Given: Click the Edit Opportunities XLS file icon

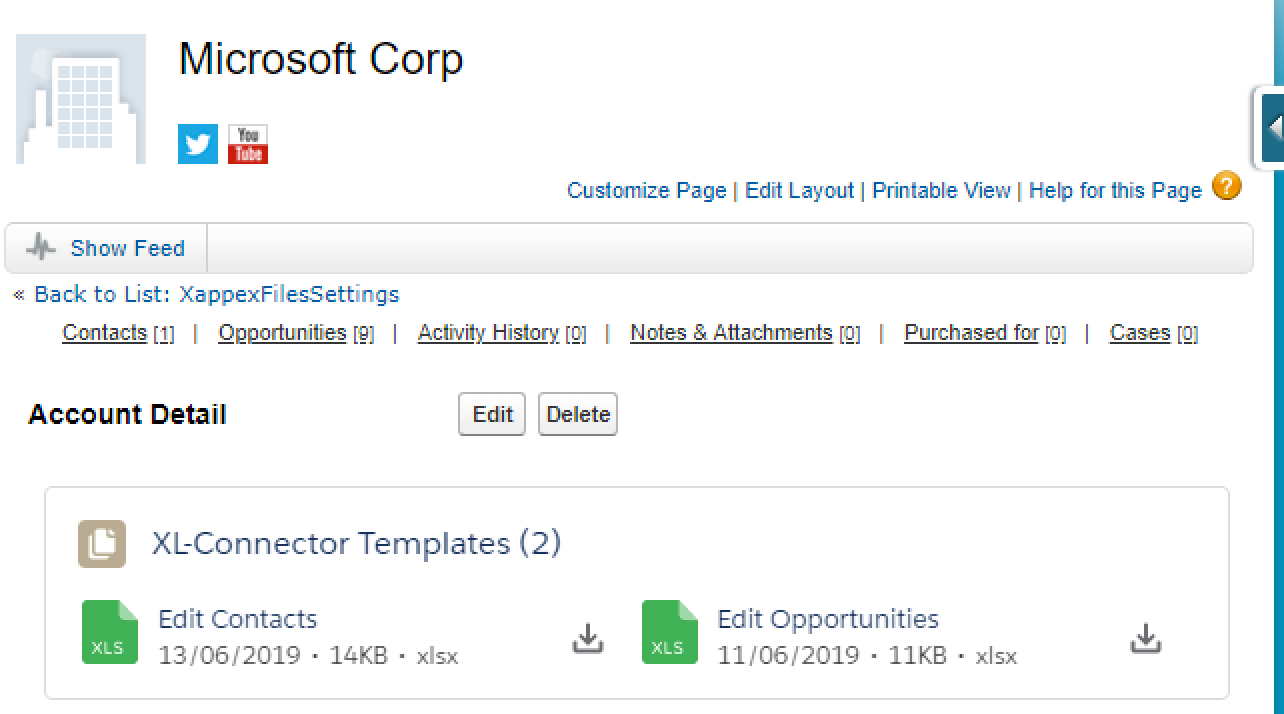Looking at the screenshot, I should [670, 632].
